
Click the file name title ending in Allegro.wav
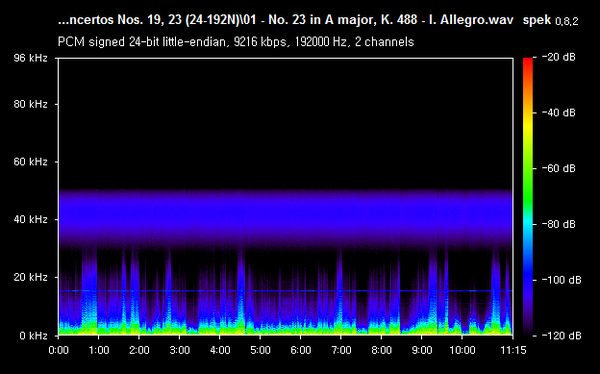point(285,20)
